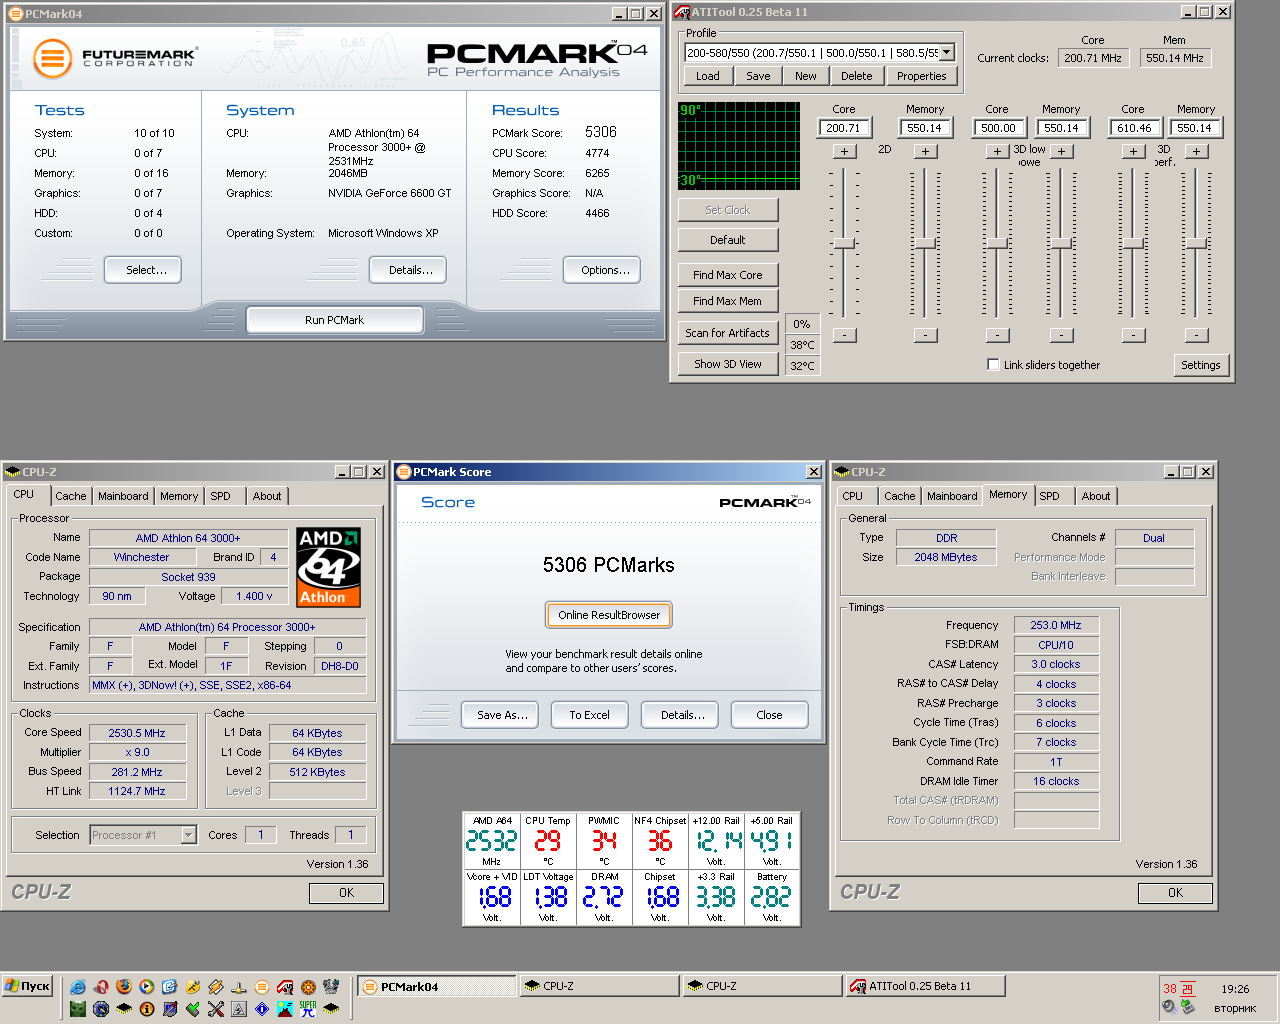1280x1024 pixels.
Task: Click Find Max Core in ATITool
Action: [728, 275]
